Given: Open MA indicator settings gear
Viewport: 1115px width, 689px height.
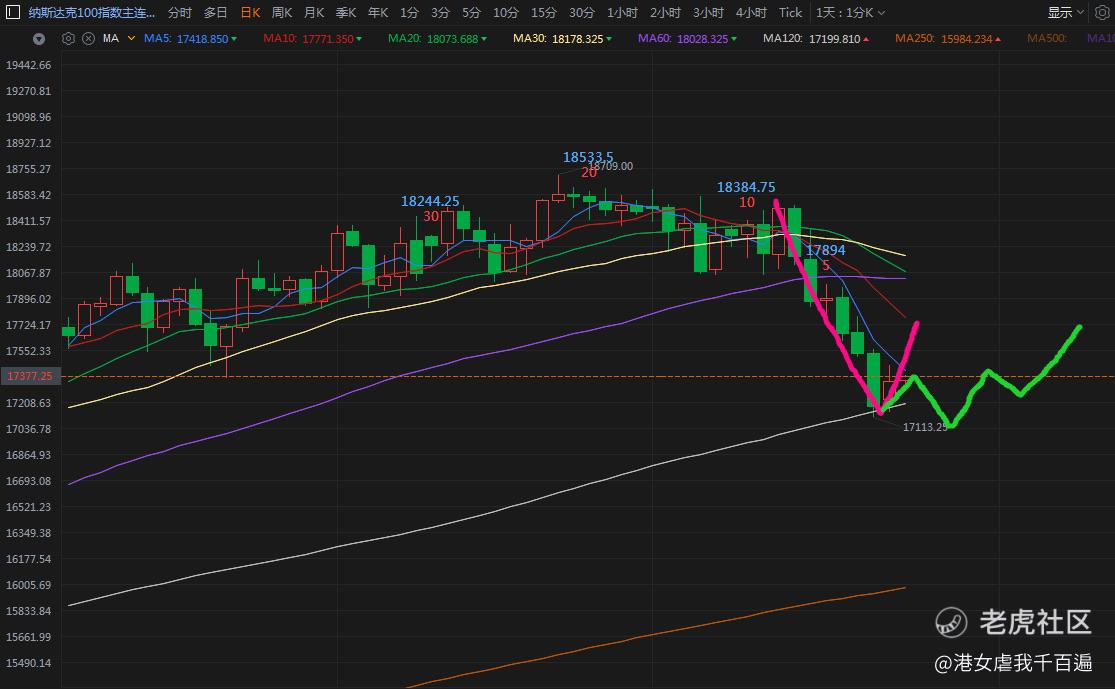Looking at the screenshot, I should (68, 38).
